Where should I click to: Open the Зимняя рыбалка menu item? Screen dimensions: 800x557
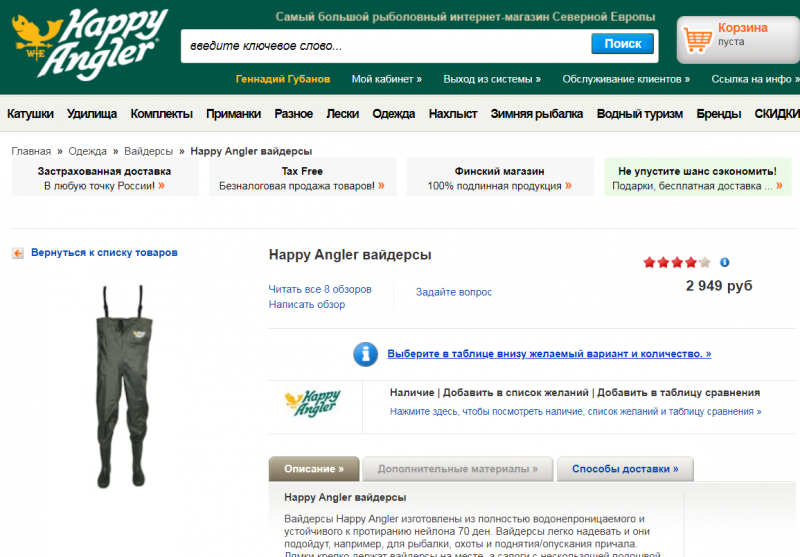click(x=537, y=114)
